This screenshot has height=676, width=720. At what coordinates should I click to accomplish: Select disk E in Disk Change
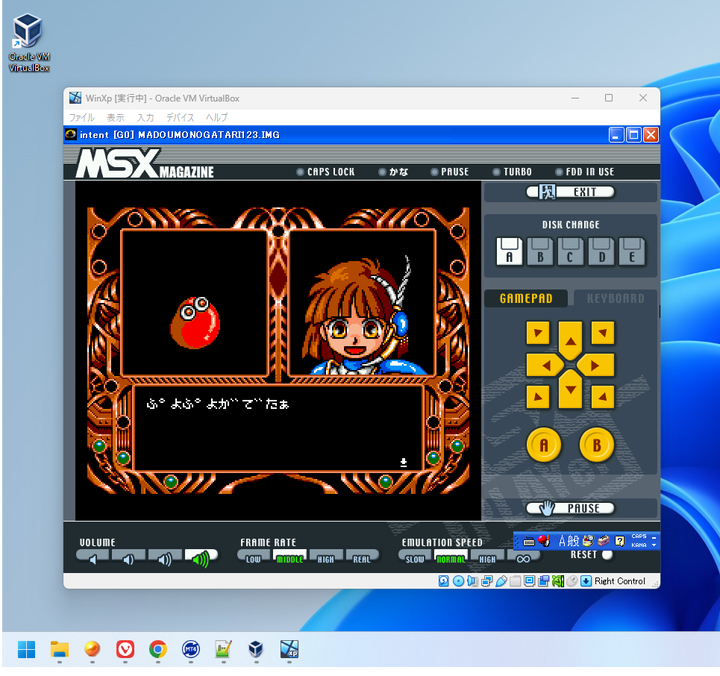(632, 251)
